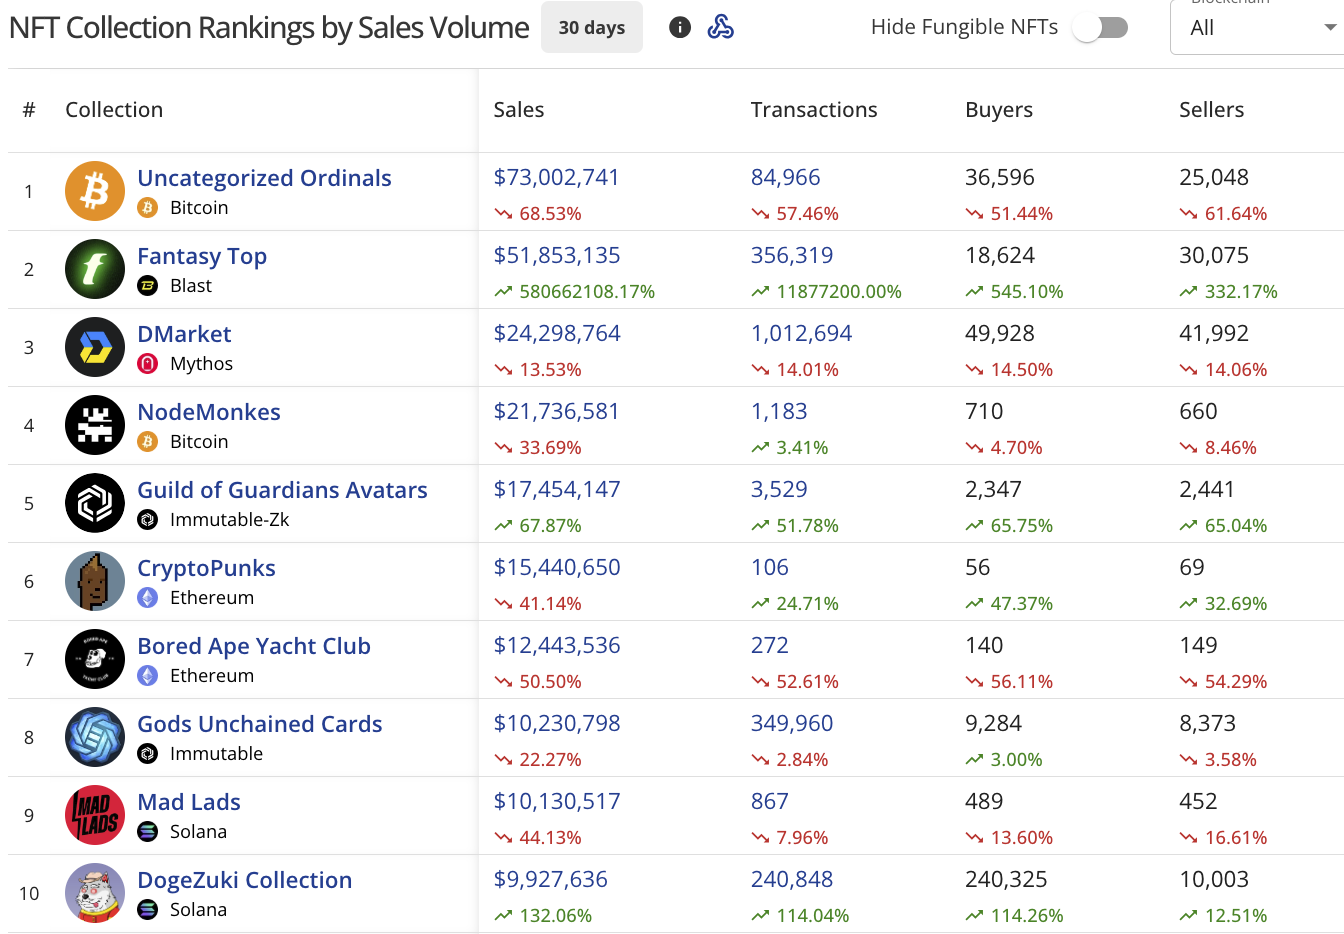Click Immutable-Zk chain icon
Screen dimensions: 1344x934
pos(148,520)
